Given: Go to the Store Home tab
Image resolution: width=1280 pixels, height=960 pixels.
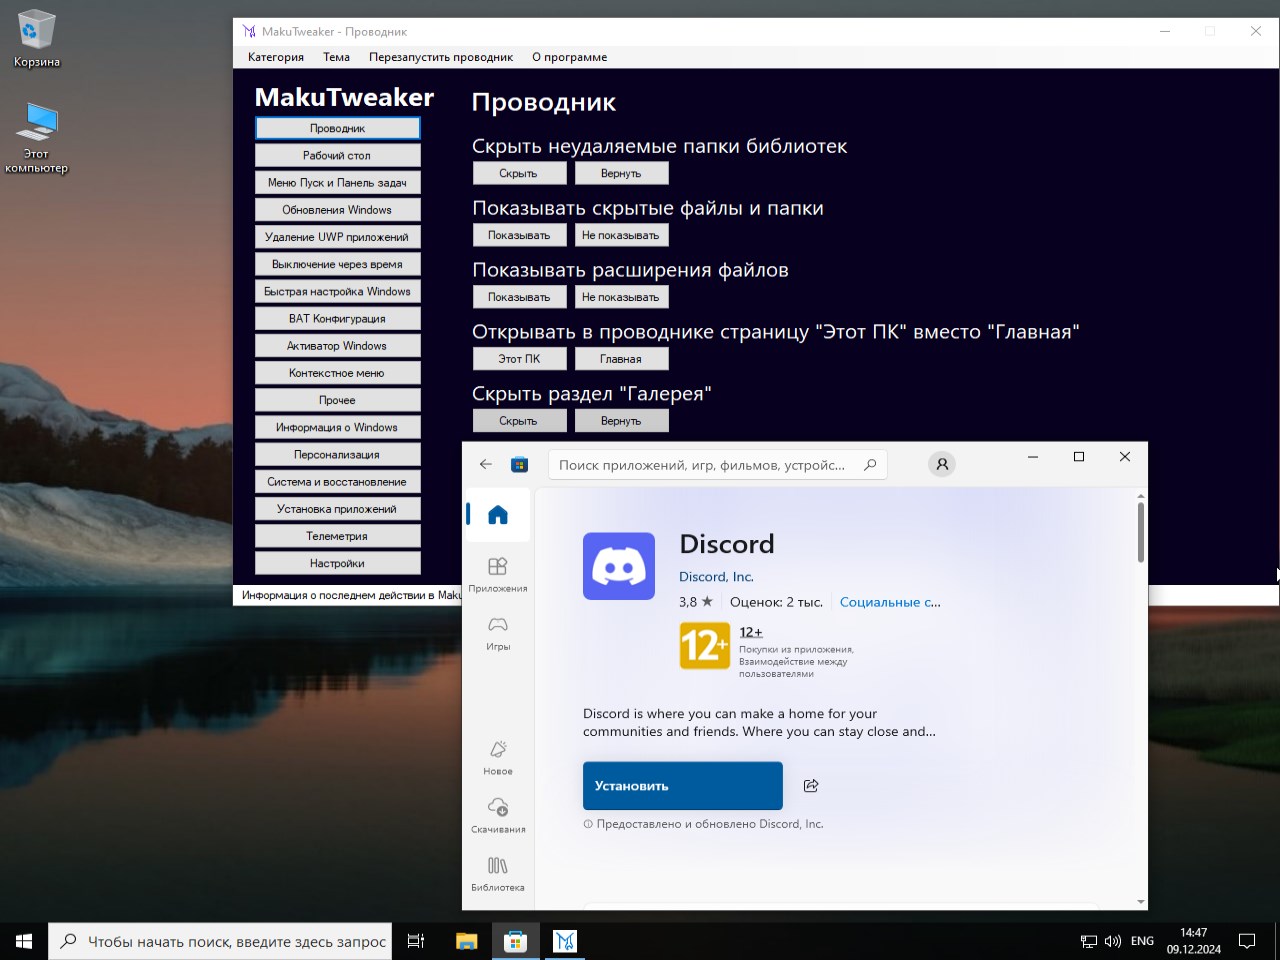Looking at the screenshot, I should click(498, 515).
